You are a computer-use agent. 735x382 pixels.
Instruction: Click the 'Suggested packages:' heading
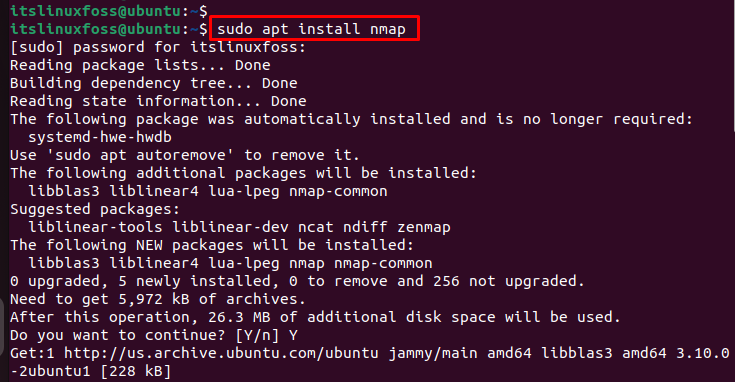pos(95,209)
